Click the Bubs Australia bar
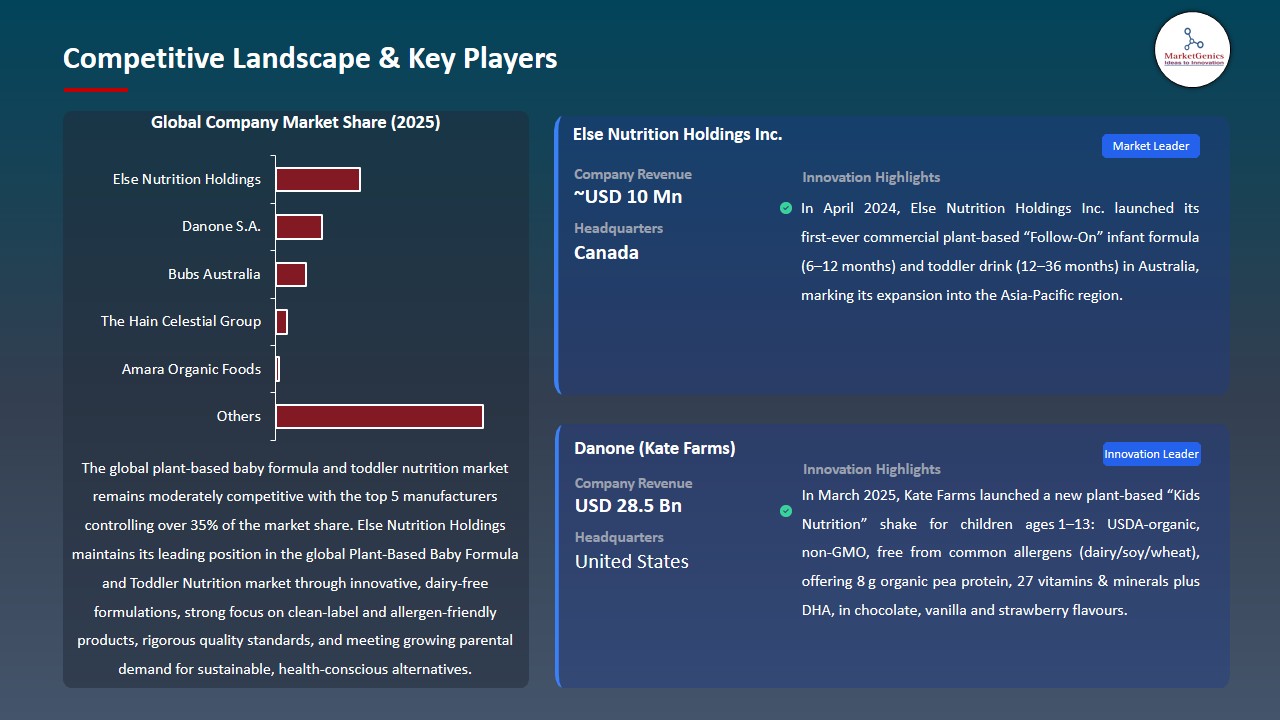This screenshot has width=1280, height=720. [291, 274]
